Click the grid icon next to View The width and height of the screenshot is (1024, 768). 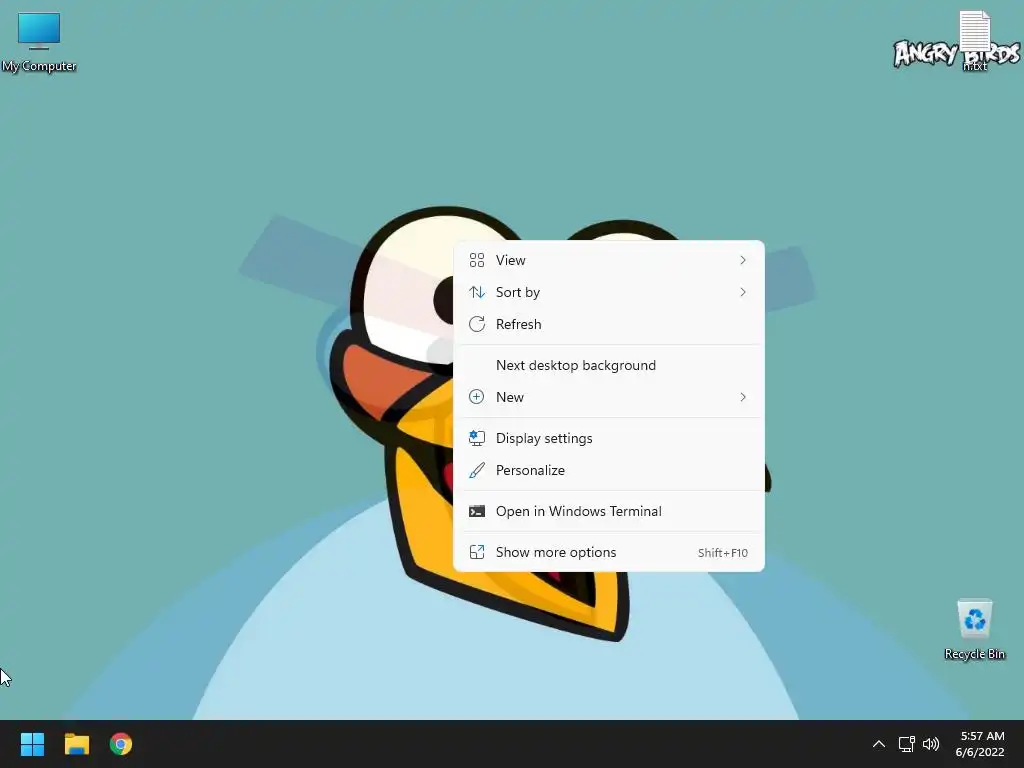[477, 260]
